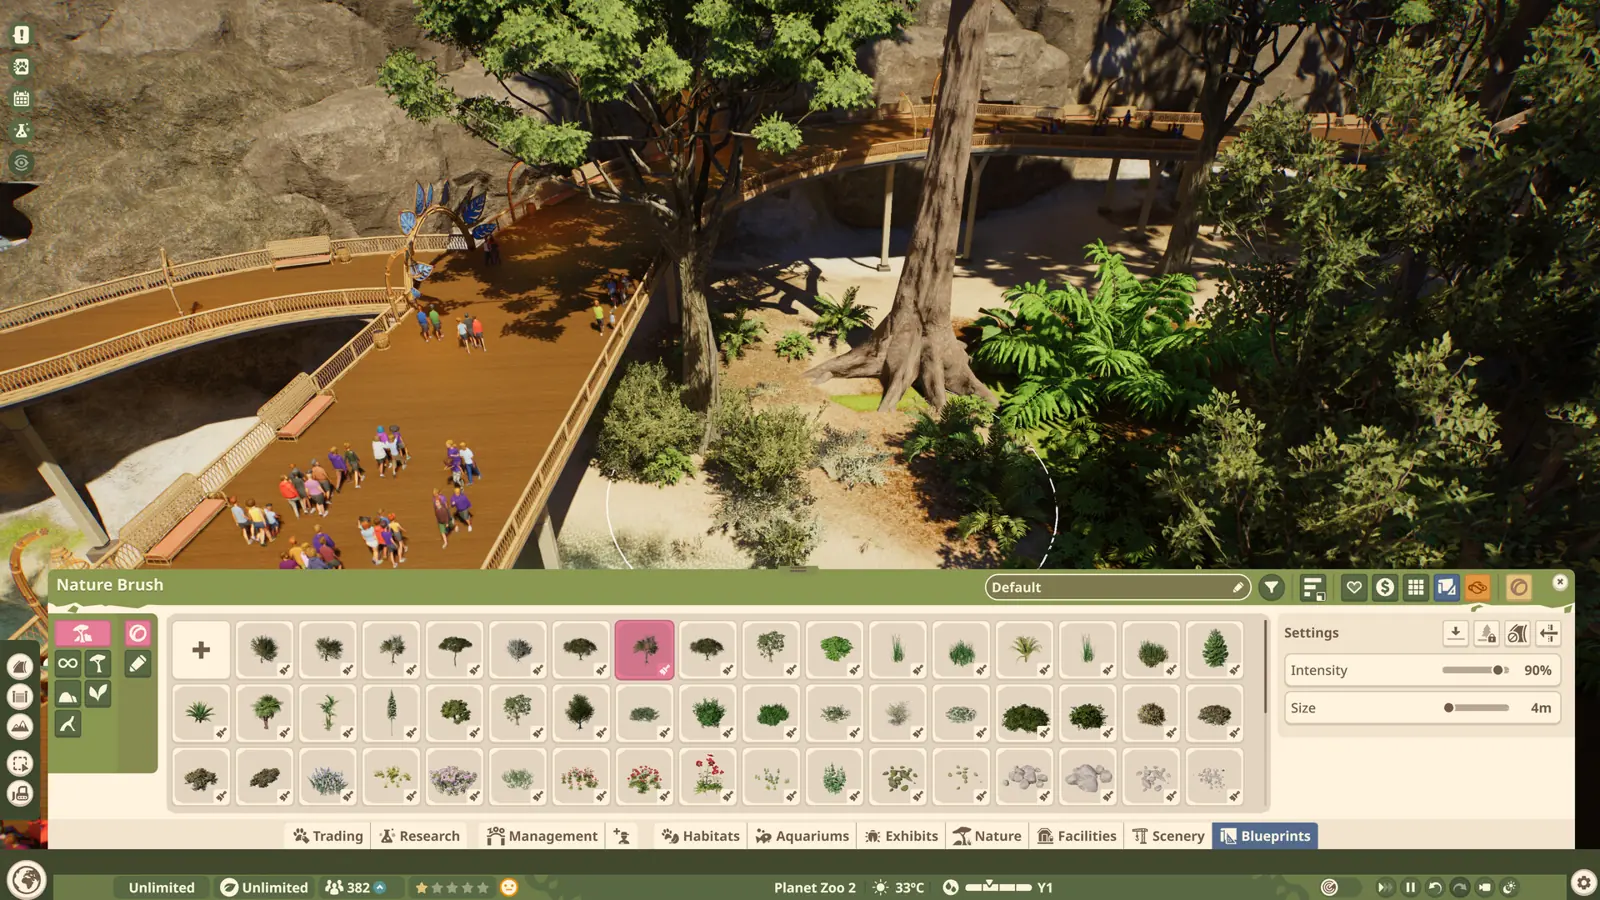Pause the game with pause button
Viewport: 1600px width, 900px height.
coord(1411,887)
